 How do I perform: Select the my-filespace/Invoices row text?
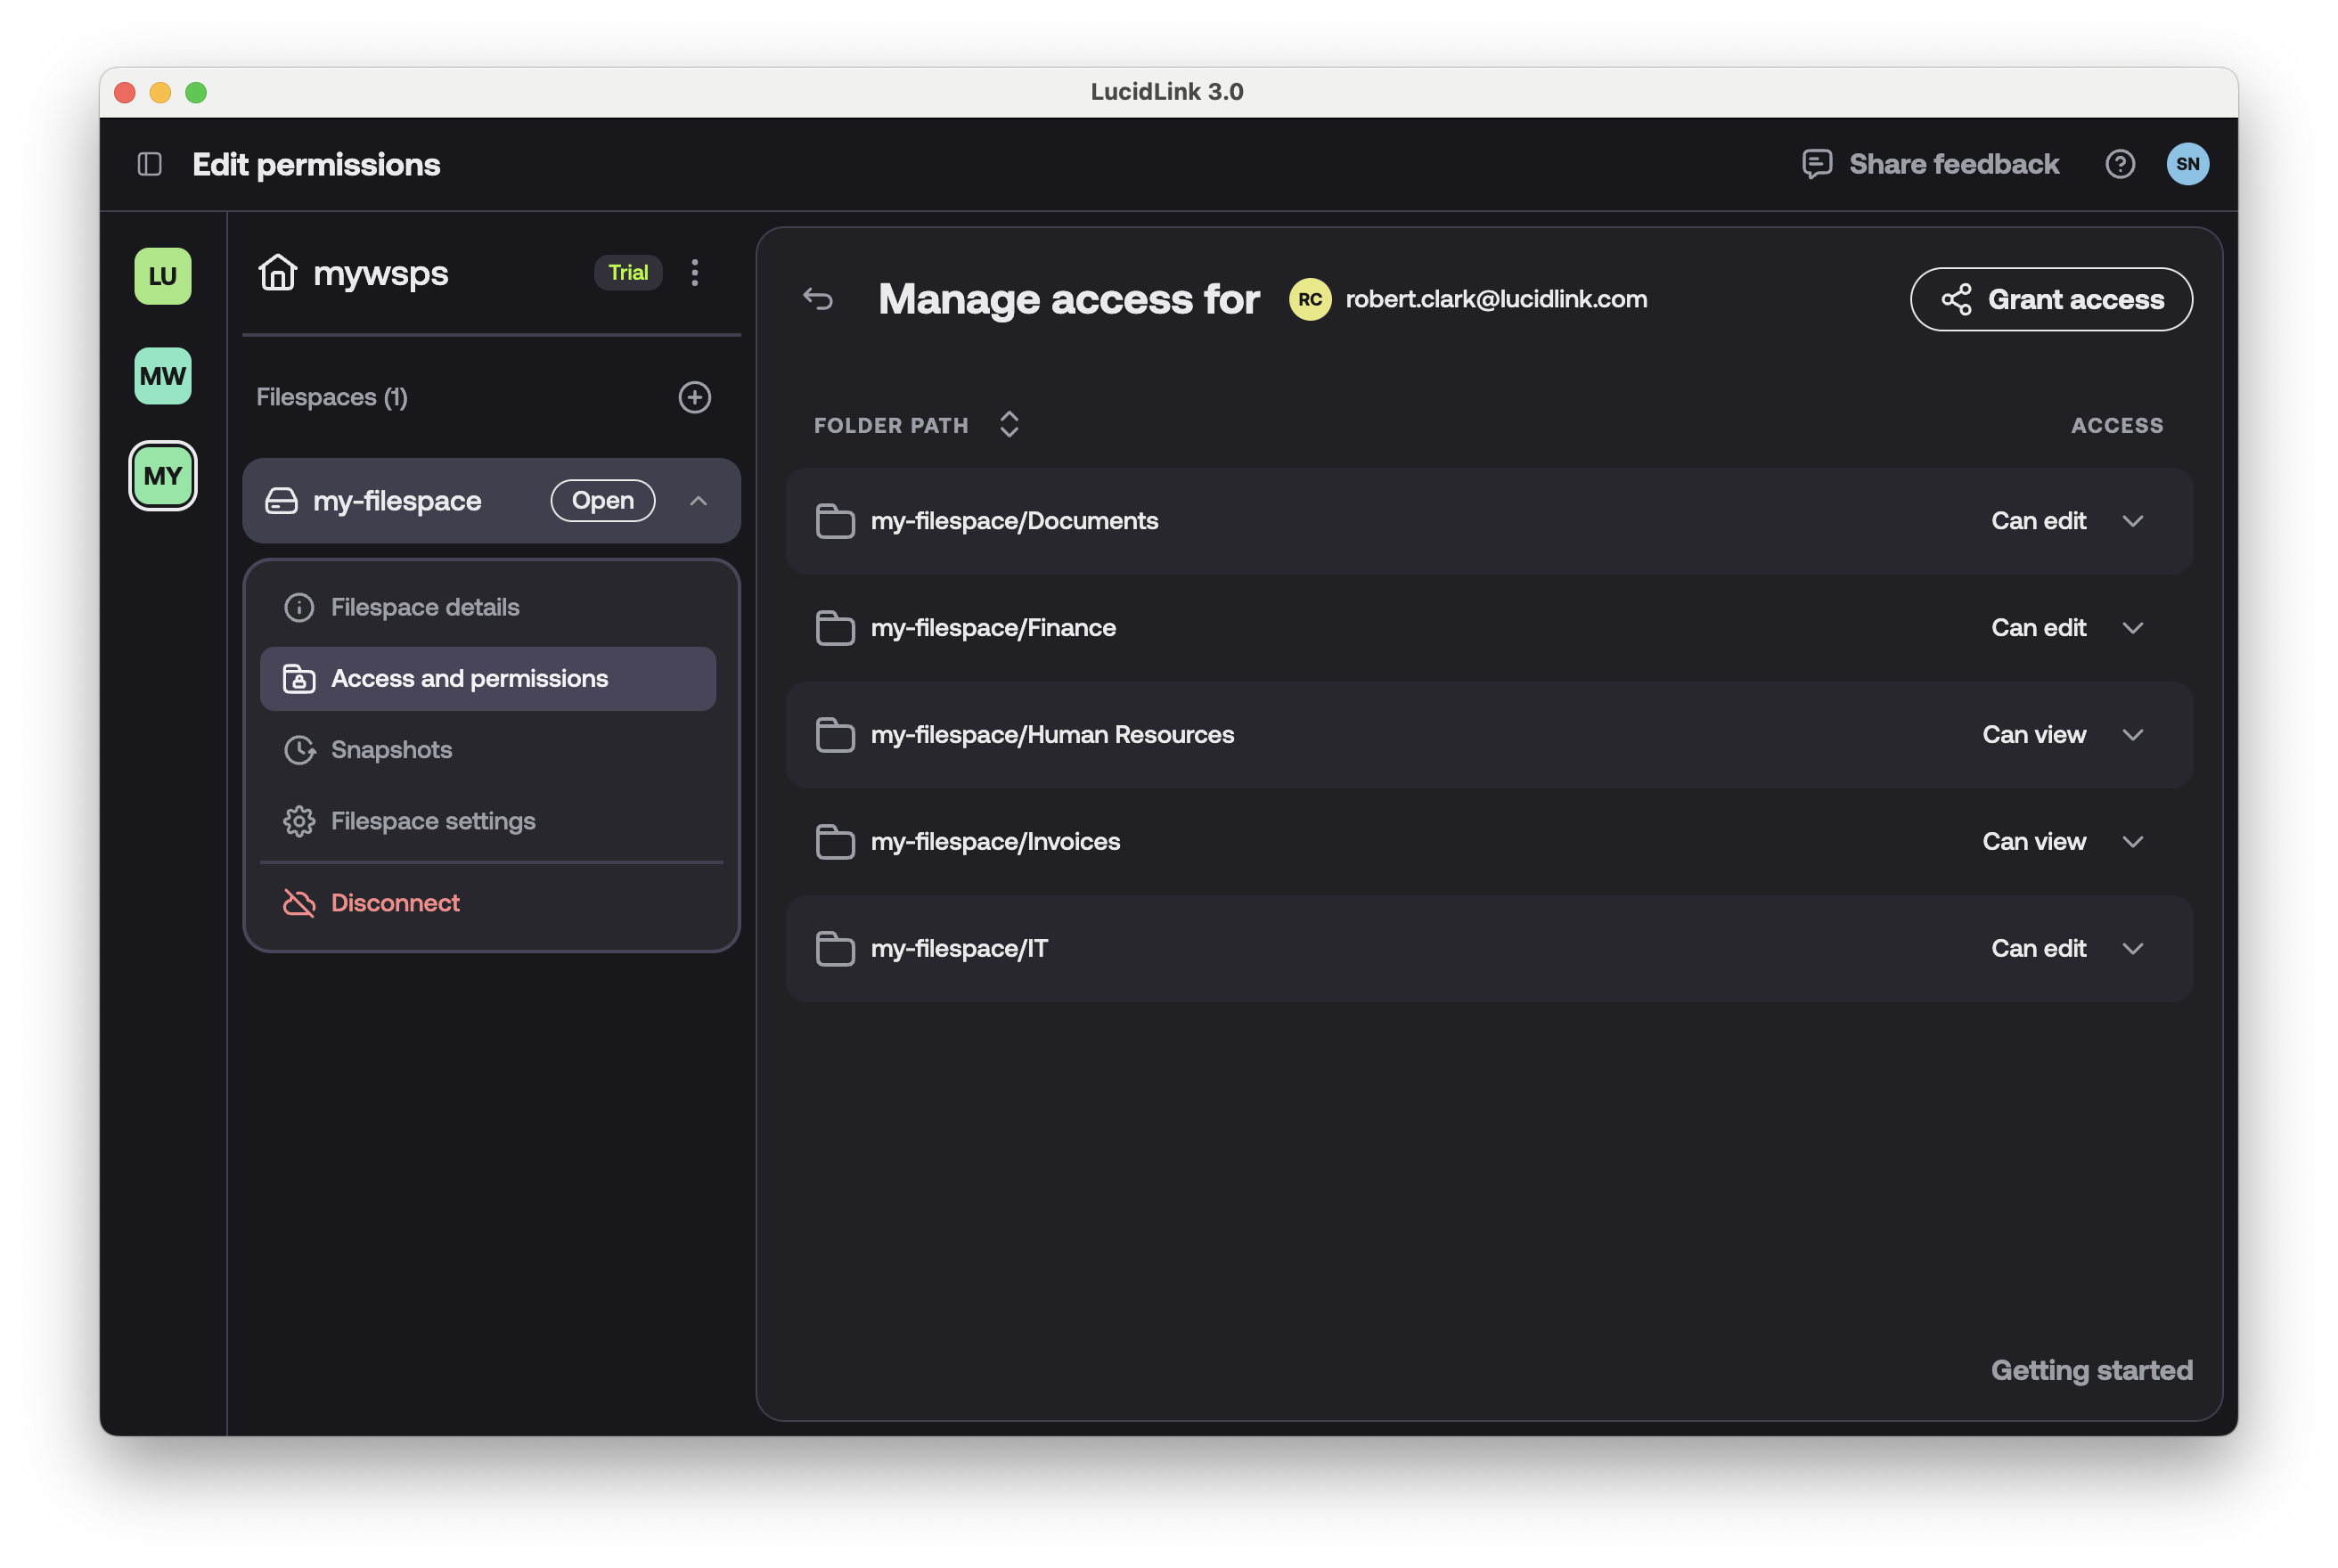[995, 842]
